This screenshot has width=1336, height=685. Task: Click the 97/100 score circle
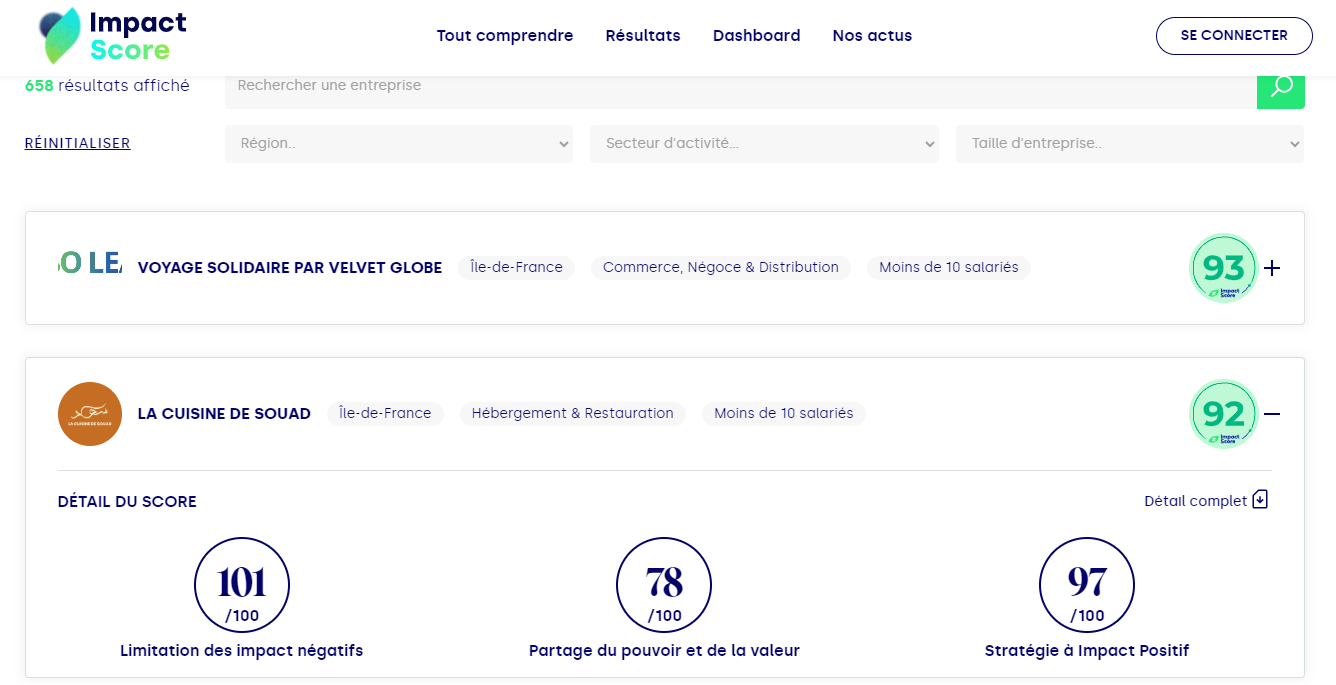pos(1087,586)
